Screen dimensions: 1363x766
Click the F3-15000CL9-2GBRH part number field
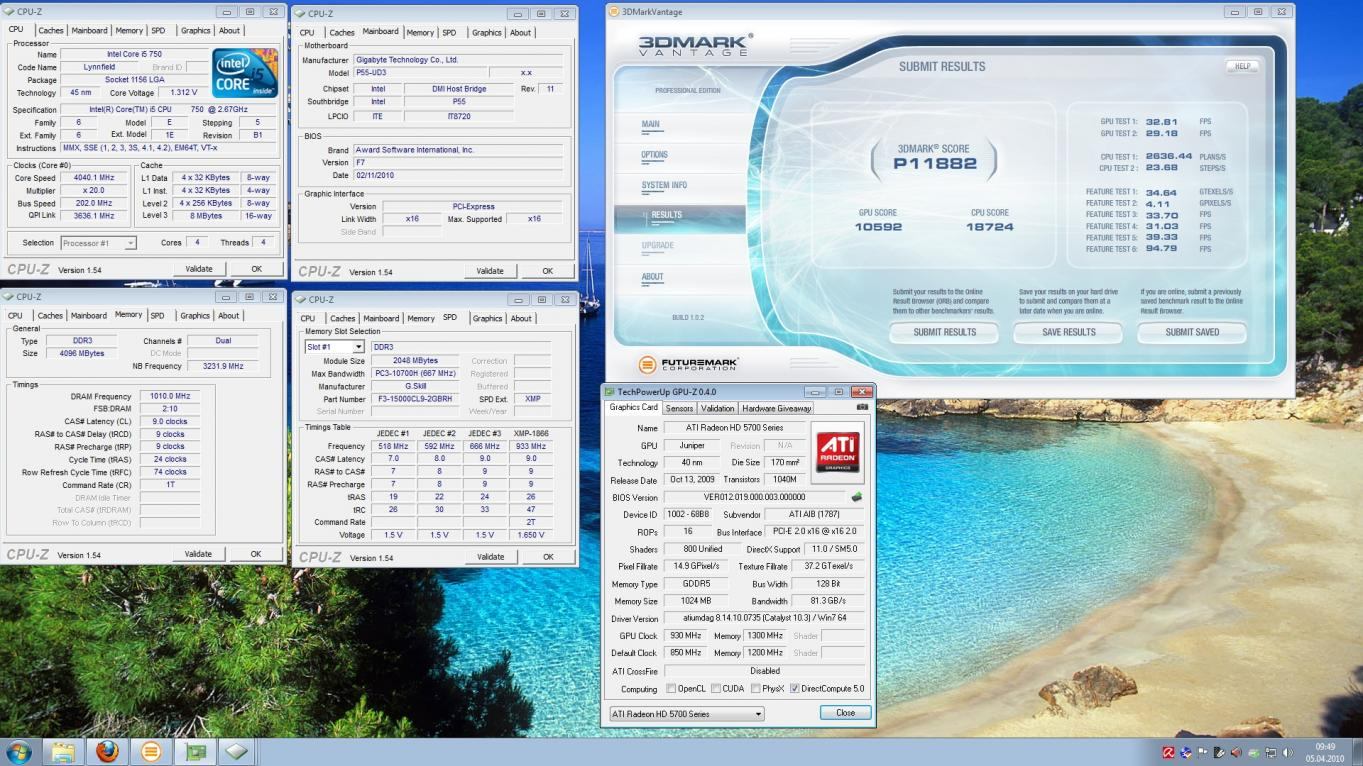point(415,399)
